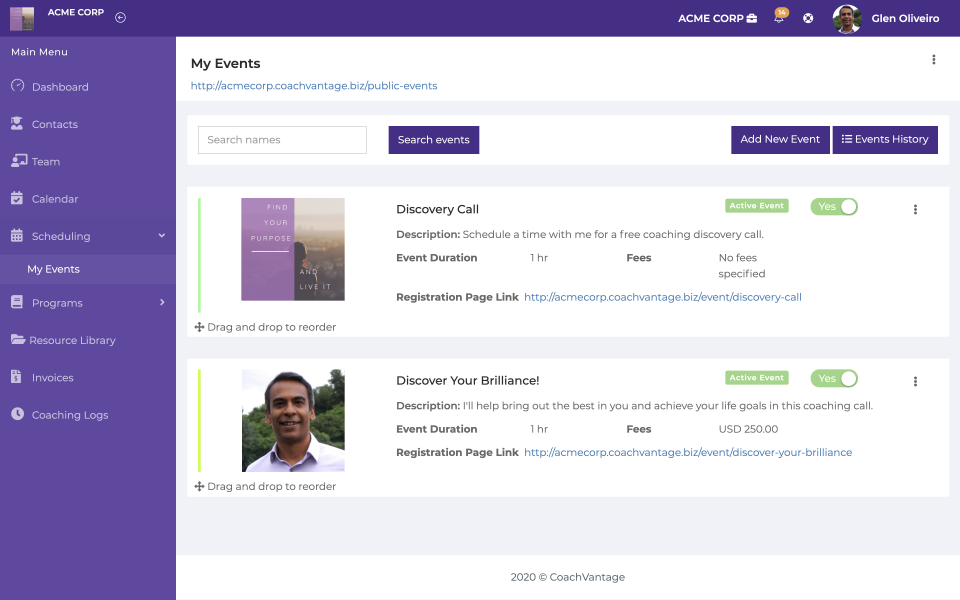This screenshot has width=960, height=600.
Task: Disable the Discover Your Brilliance event
Action: pyautogui.click(x=834, y=379)
